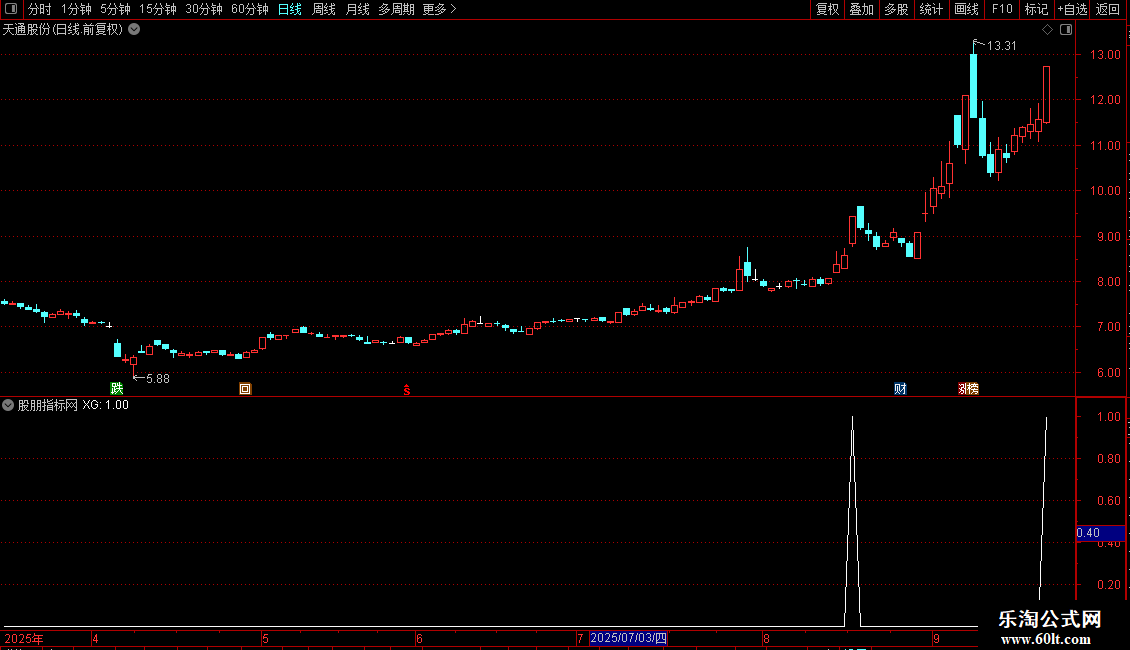Image resolution: width=1130 pixels, height=650 pixels.
Task: Open F10 company information
Action: point(1002,9)
